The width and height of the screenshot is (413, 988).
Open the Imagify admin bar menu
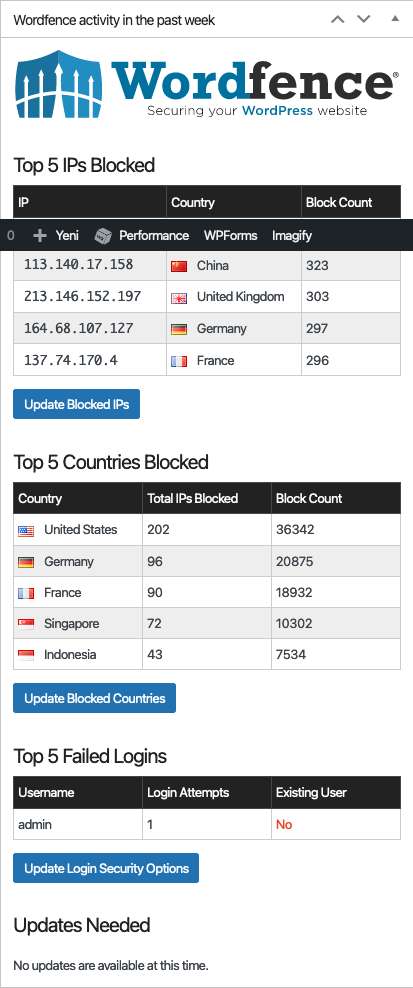[x=292, y=236]
